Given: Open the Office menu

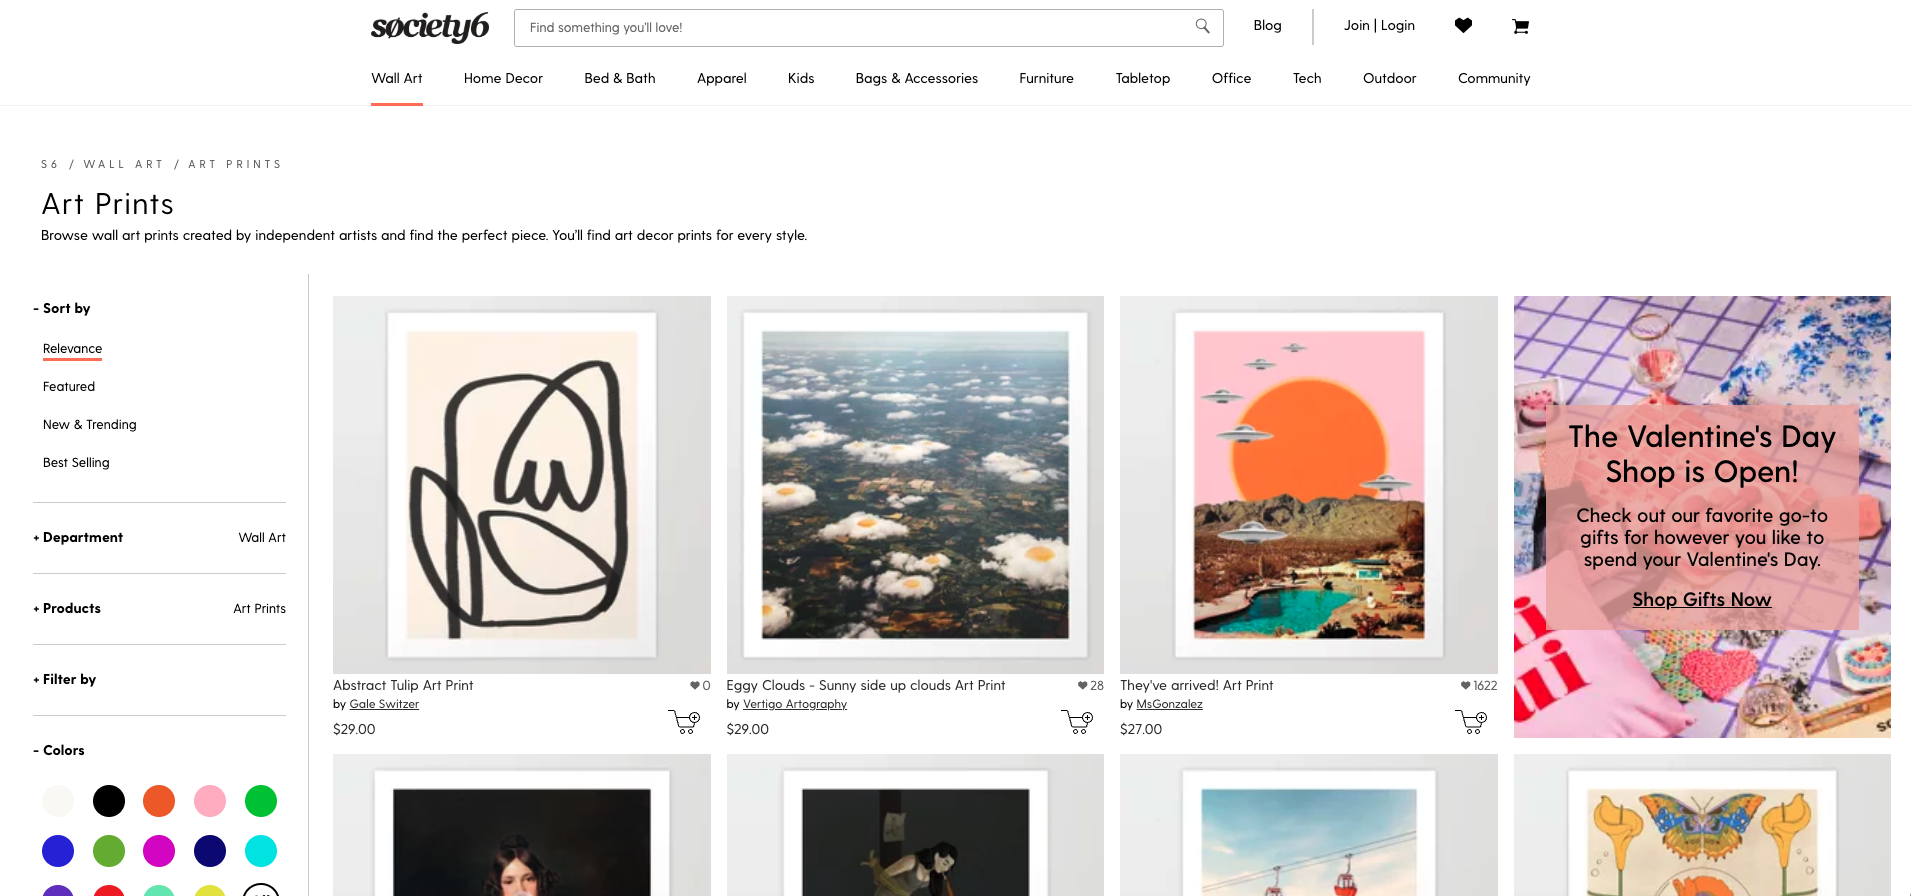Looking at the screenshot, I should pos(1232,79).
